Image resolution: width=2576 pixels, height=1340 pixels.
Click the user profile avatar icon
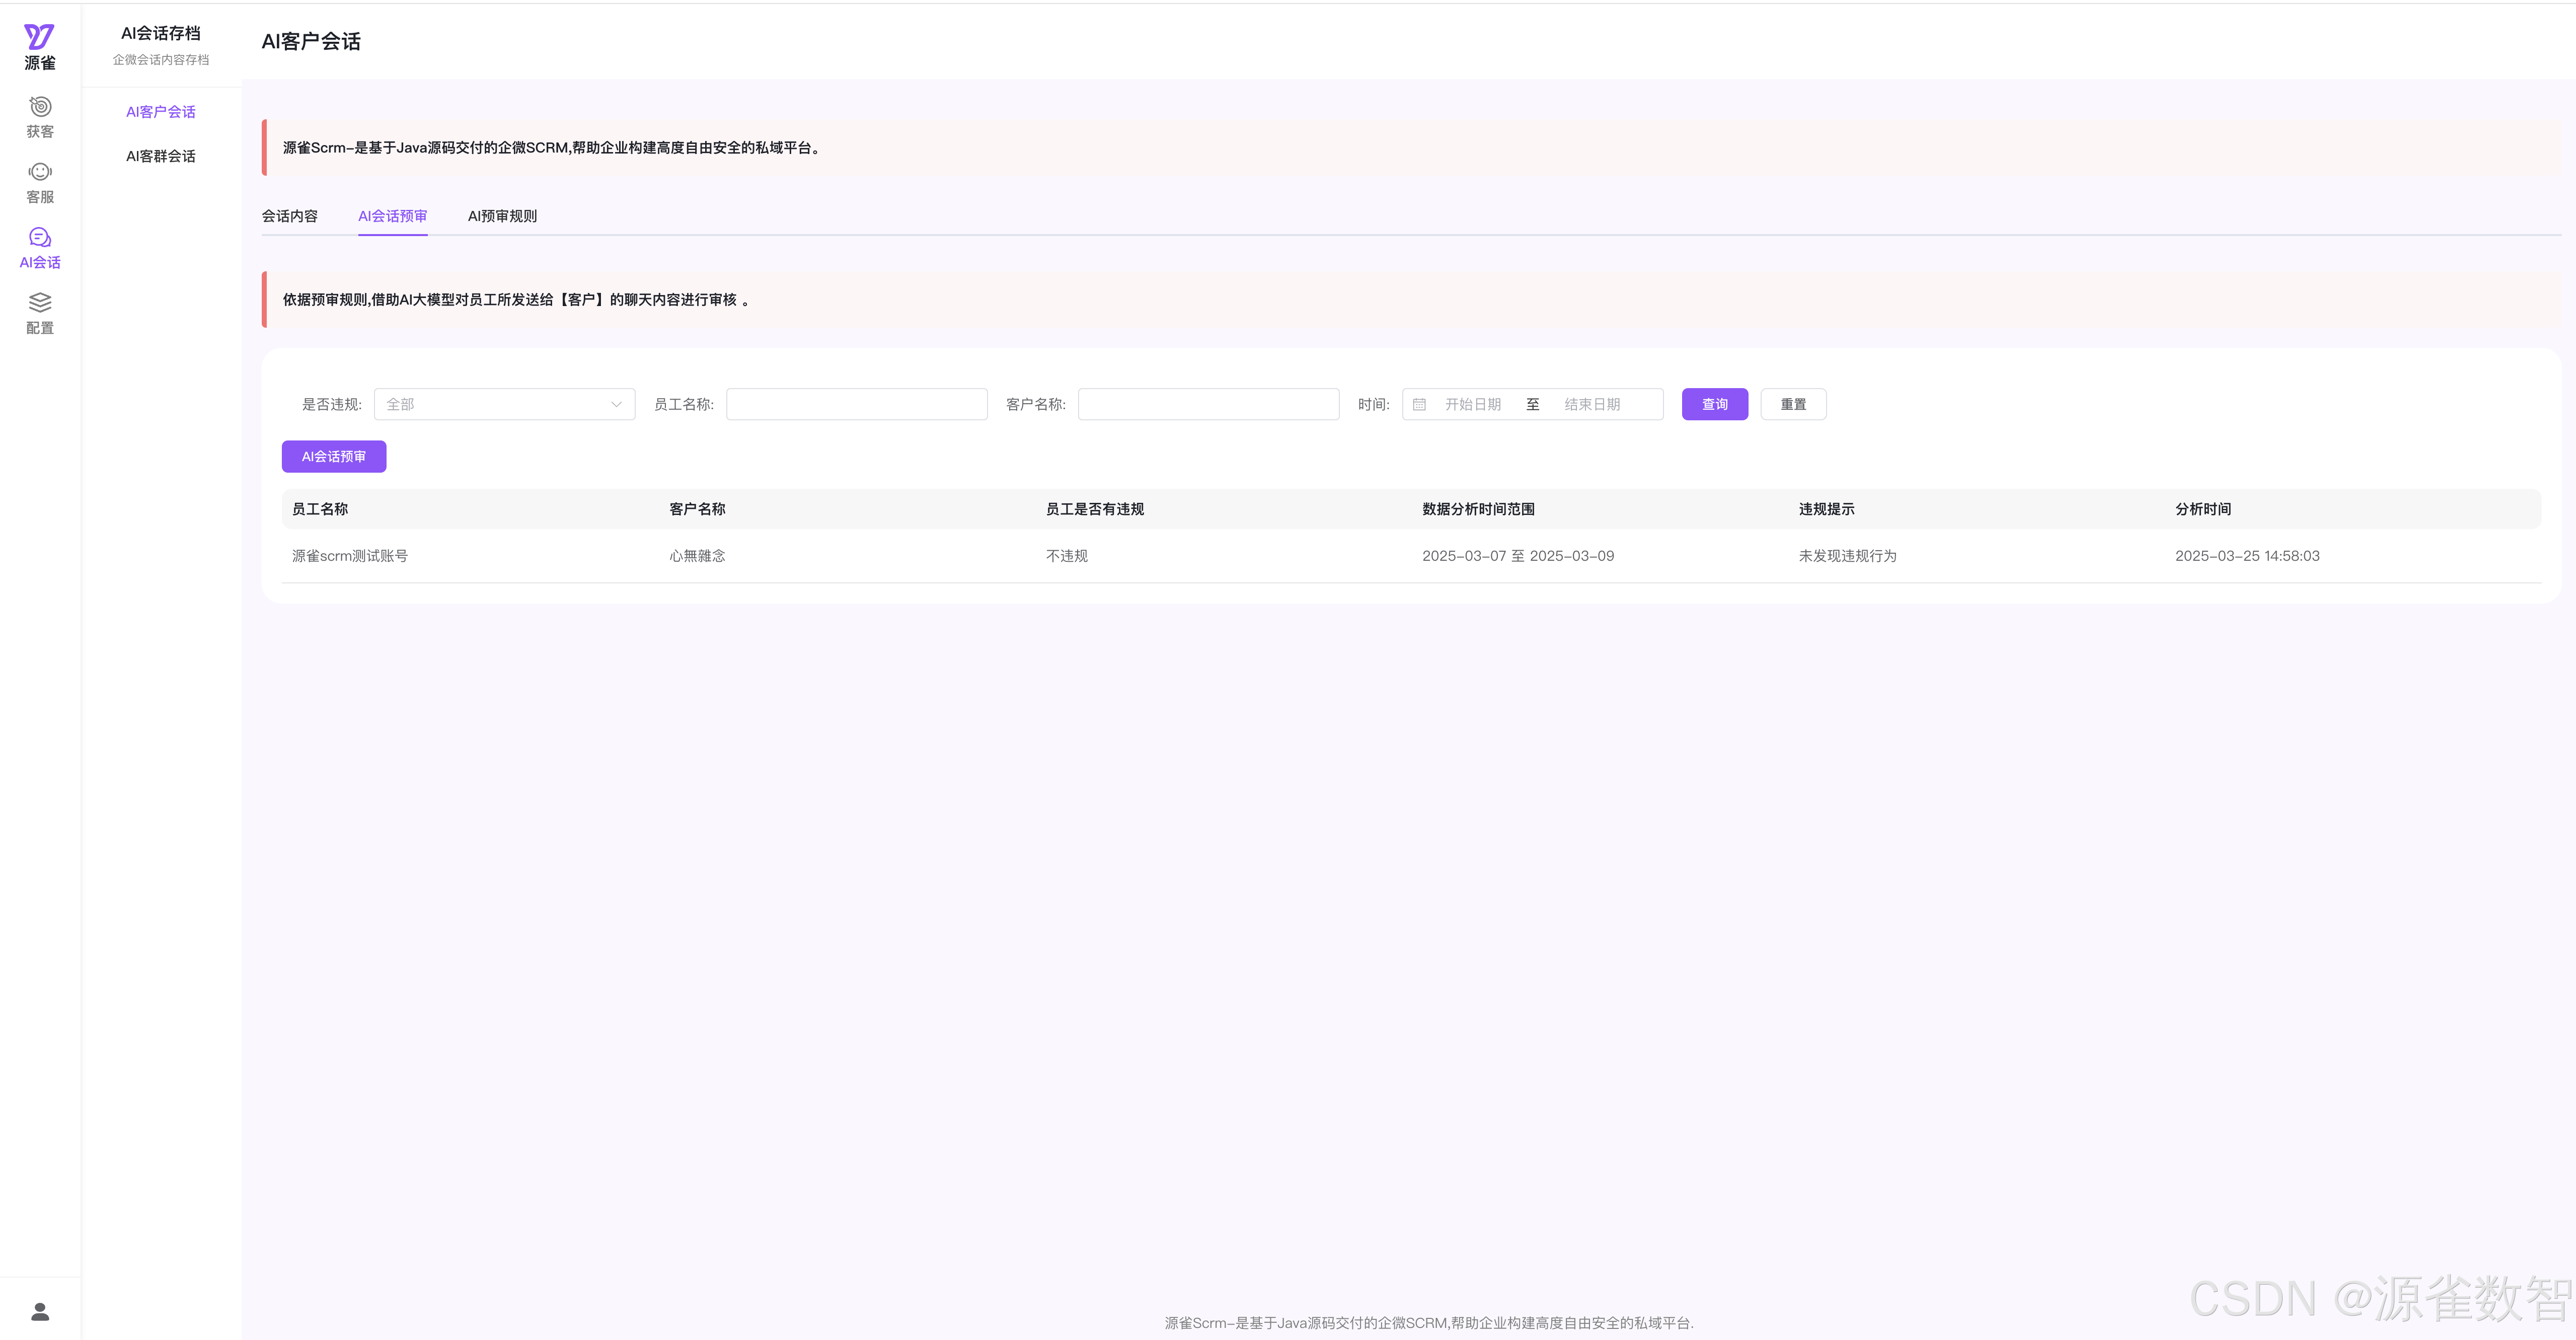[40, 1311]
